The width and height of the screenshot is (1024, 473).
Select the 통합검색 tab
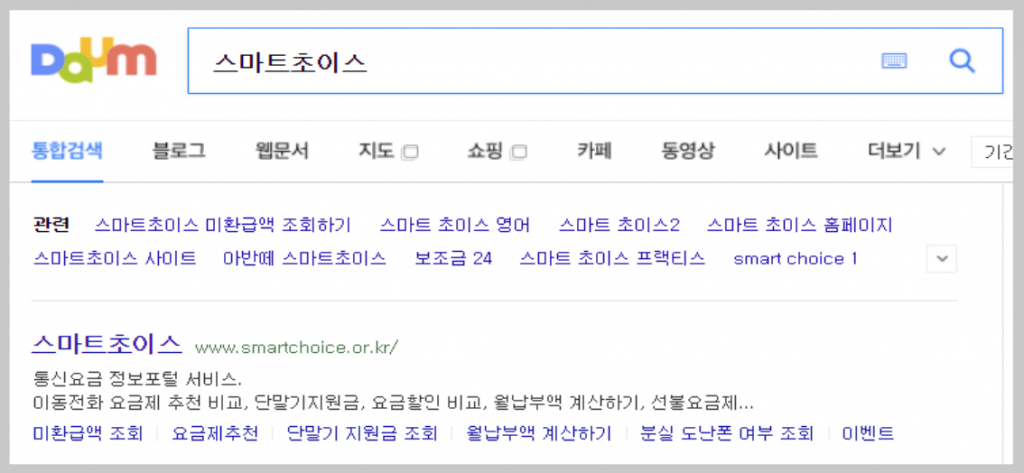click(67, 152)
